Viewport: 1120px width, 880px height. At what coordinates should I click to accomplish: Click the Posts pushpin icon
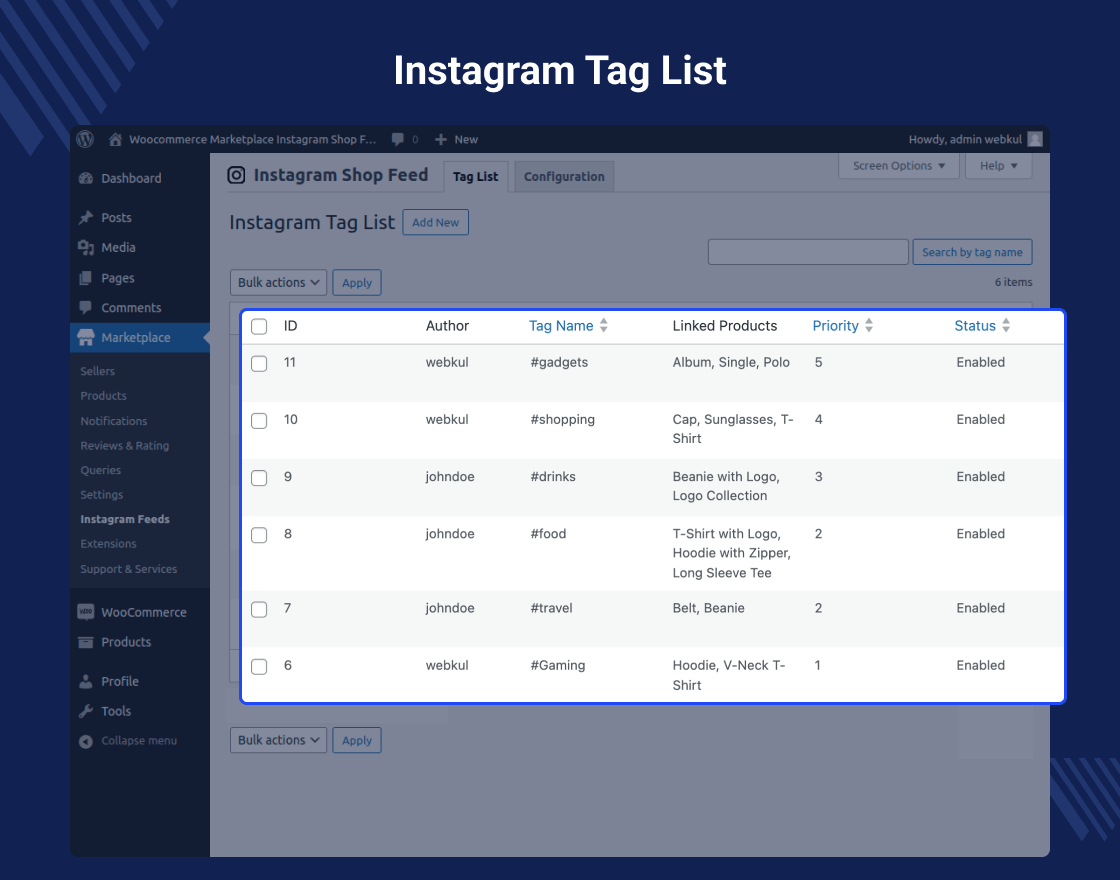[86, 218]
